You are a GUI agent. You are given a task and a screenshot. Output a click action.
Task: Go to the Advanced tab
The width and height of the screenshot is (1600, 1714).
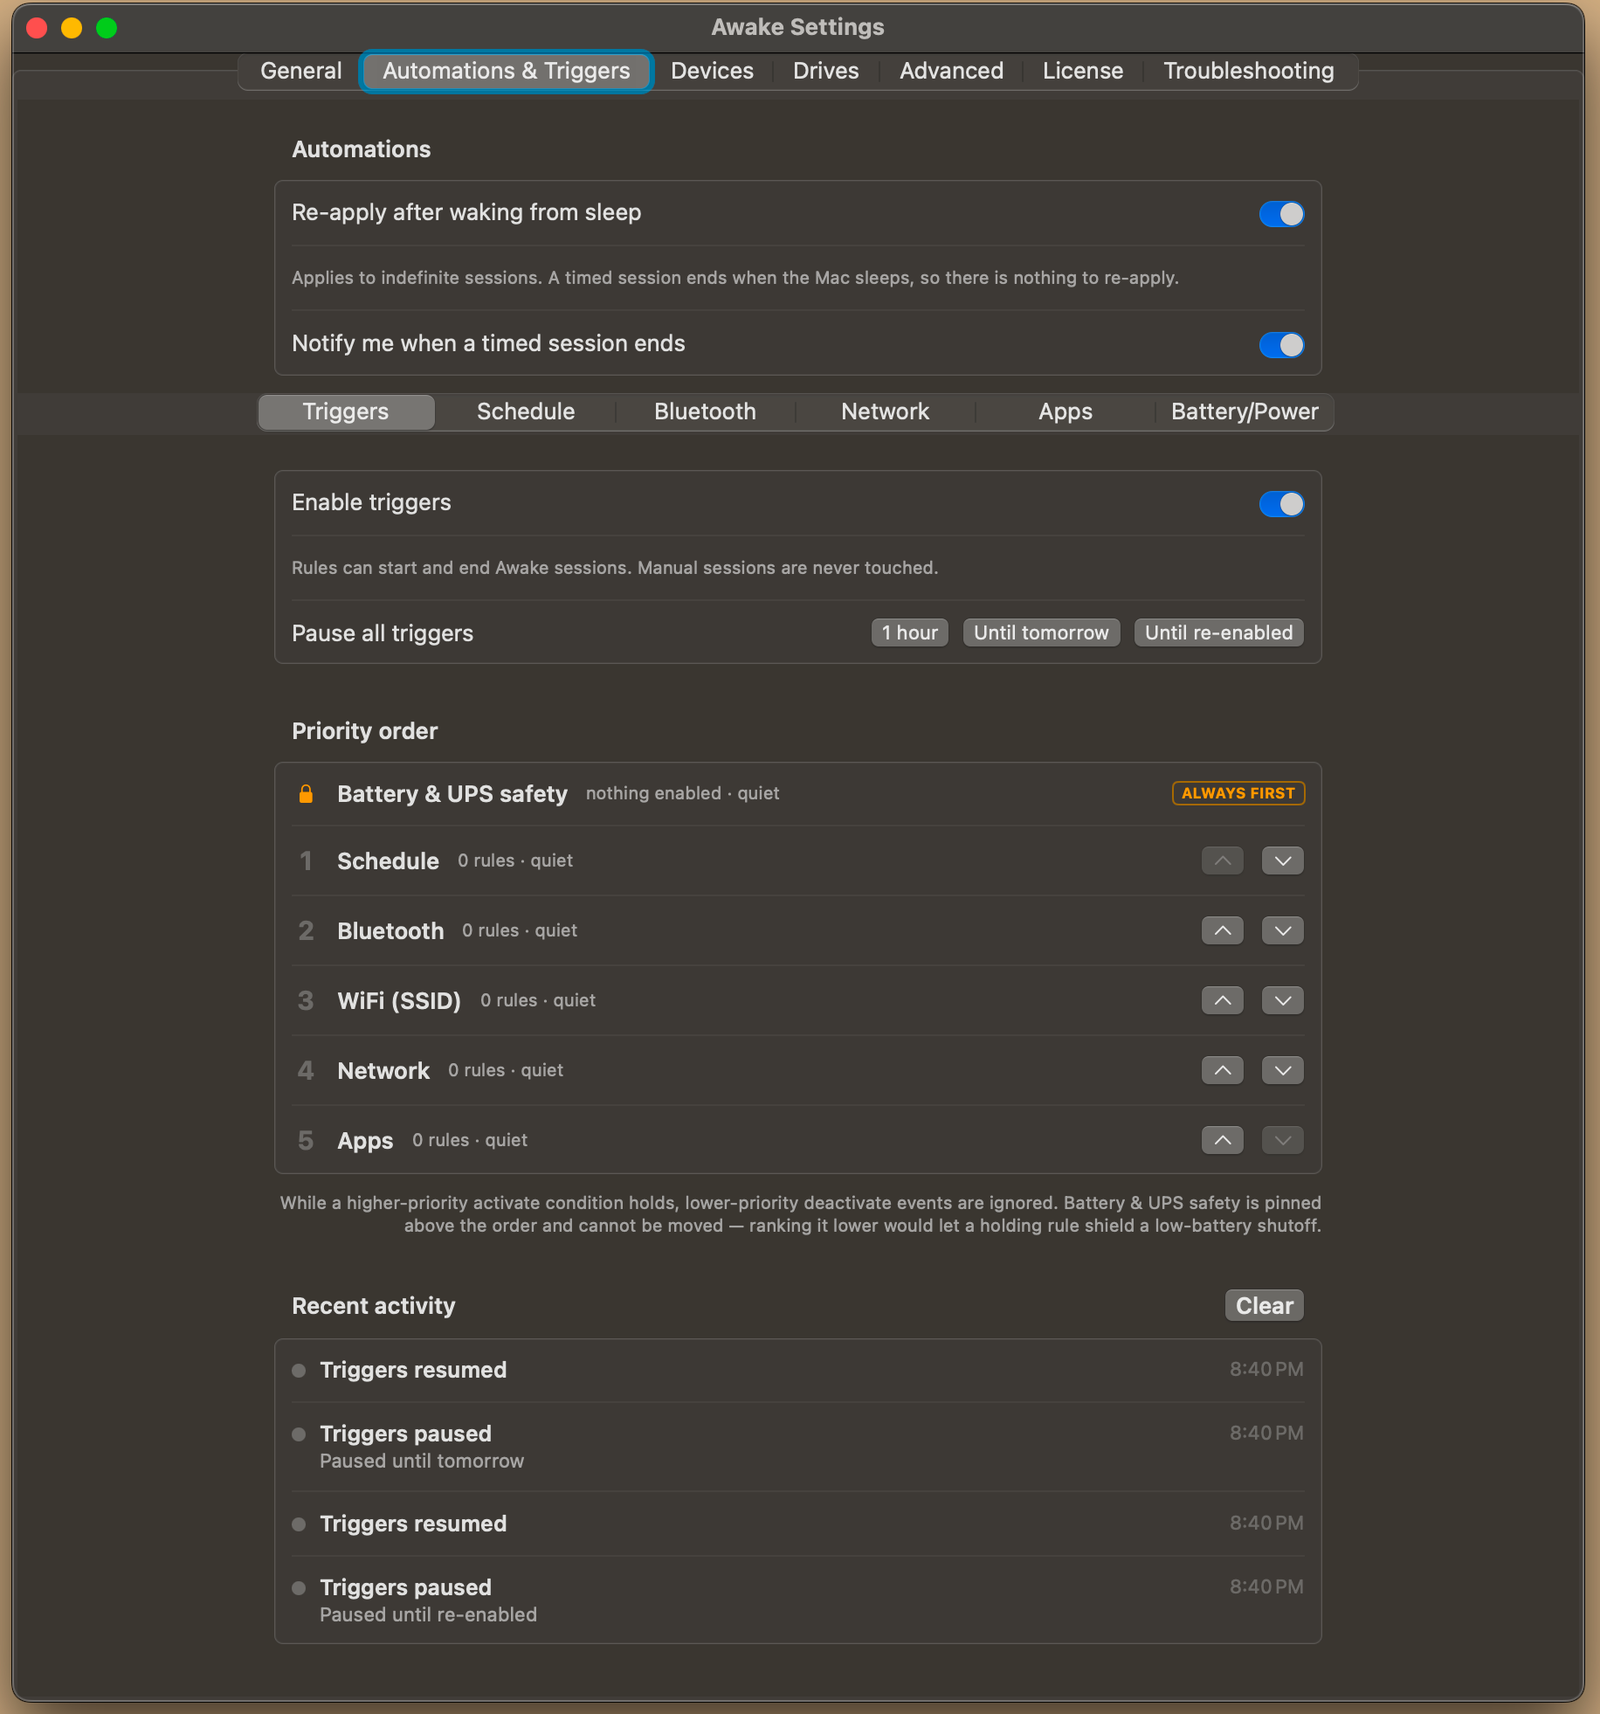pos(951,71)
